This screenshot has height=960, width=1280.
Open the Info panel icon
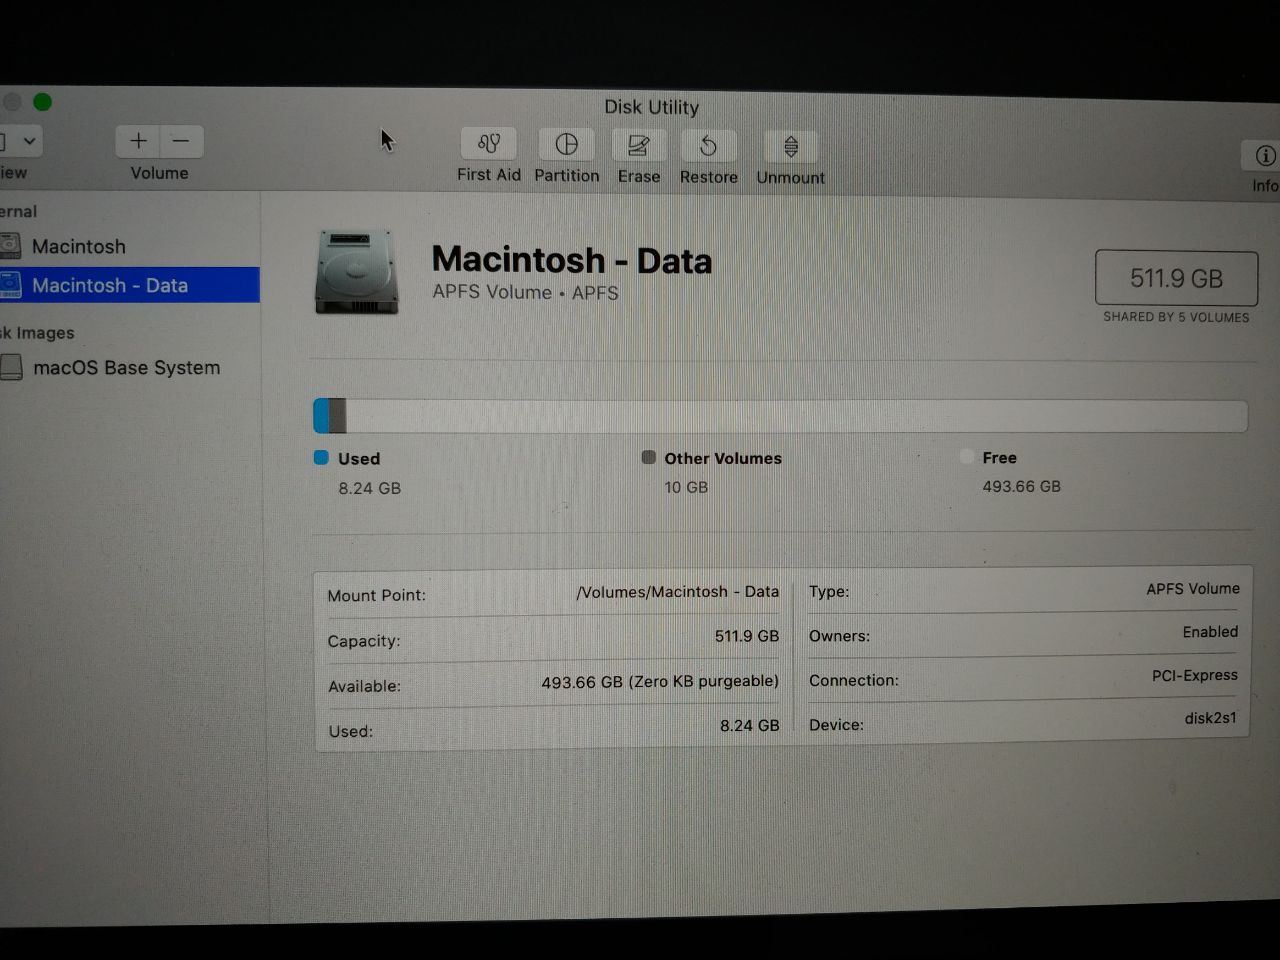(x=1264, y=156)
